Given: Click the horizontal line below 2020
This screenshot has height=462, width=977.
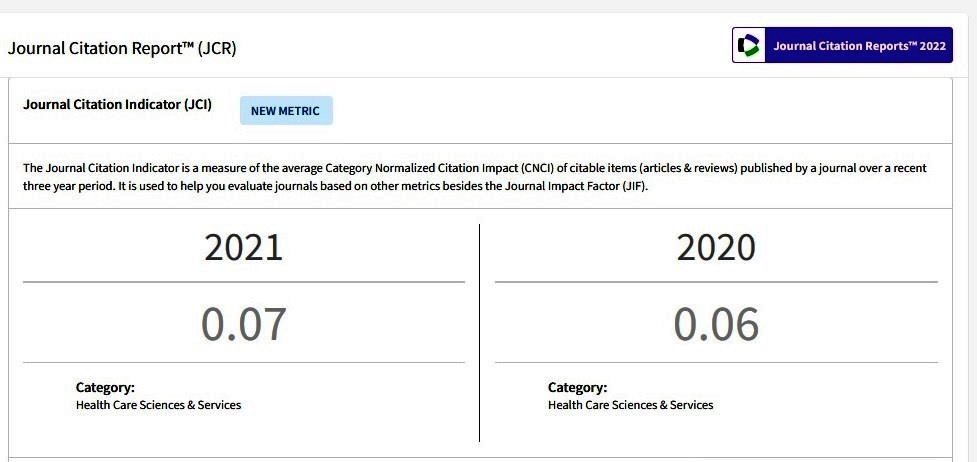Looking at the screenshot, I should pyautogui.click(x=716, y=282).
